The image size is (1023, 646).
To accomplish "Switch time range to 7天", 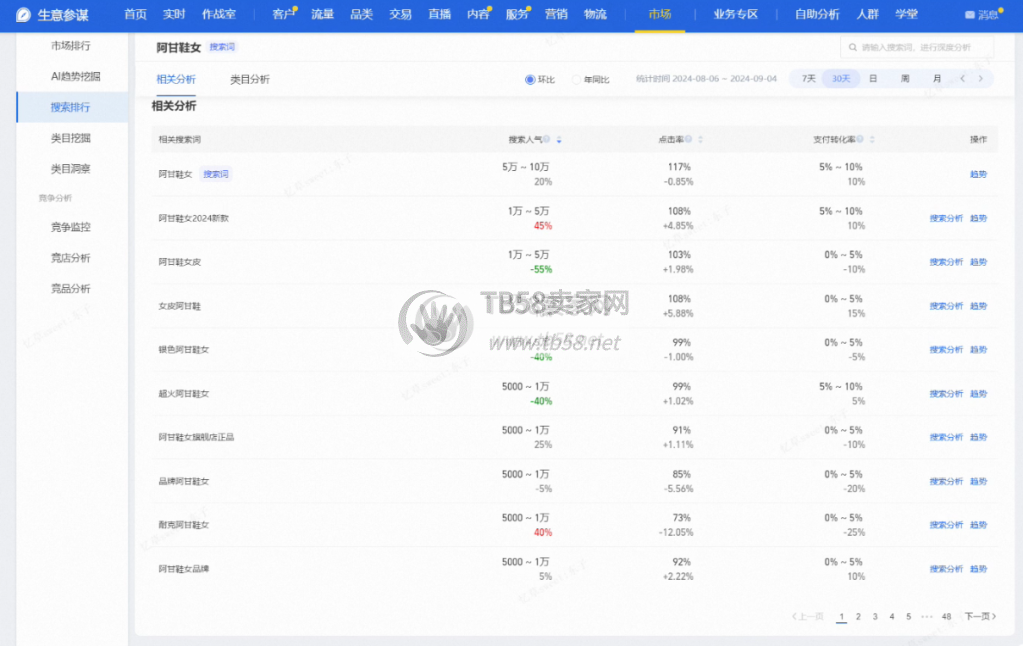I will tap(808, 79).
